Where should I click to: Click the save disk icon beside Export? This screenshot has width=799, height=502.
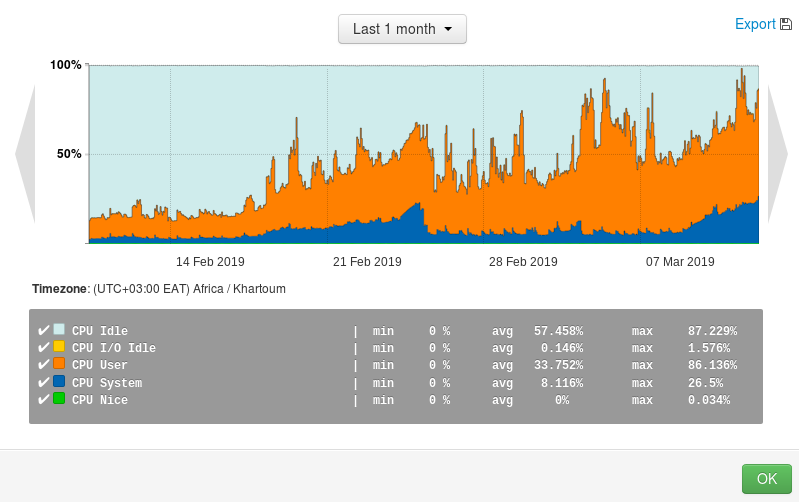786,24
